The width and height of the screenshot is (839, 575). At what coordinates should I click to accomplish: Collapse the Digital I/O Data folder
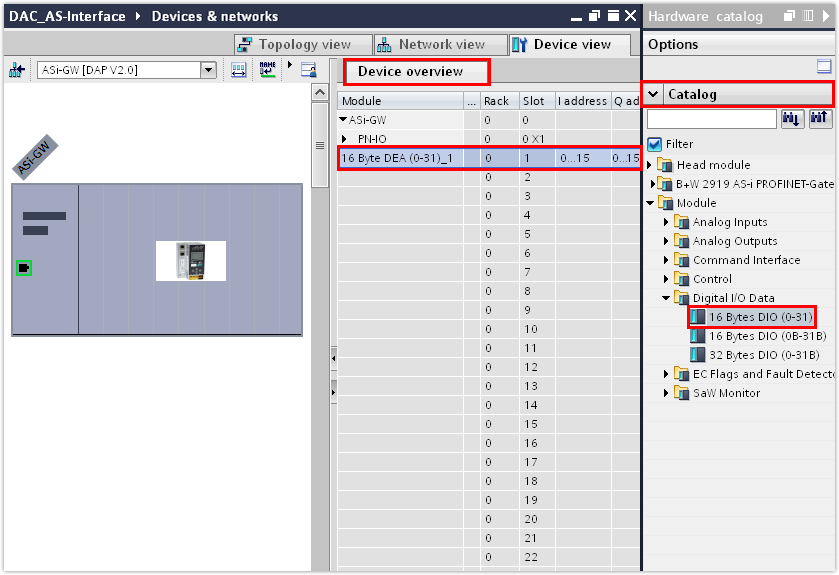pos(667,298)
